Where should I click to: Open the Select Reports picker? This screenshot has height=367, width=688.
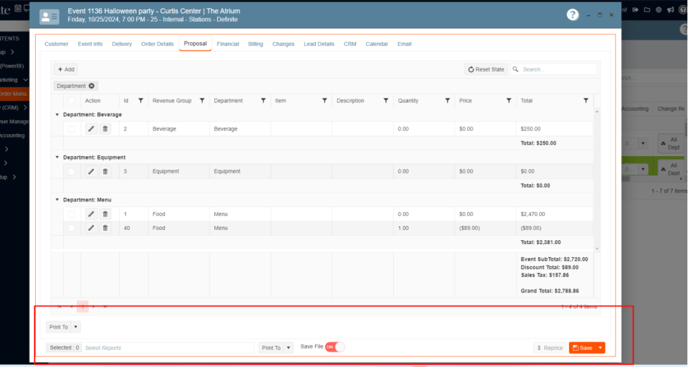pos(168,348)
